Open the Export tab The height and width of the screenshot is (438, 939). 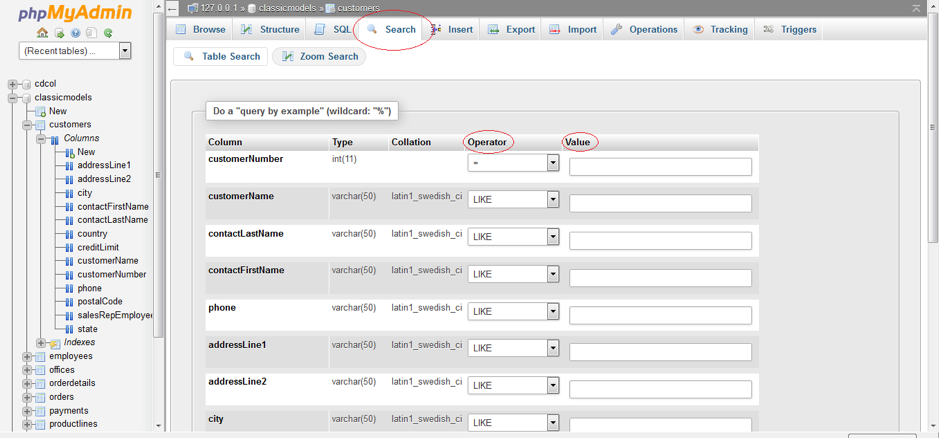[x=511, y=30]
